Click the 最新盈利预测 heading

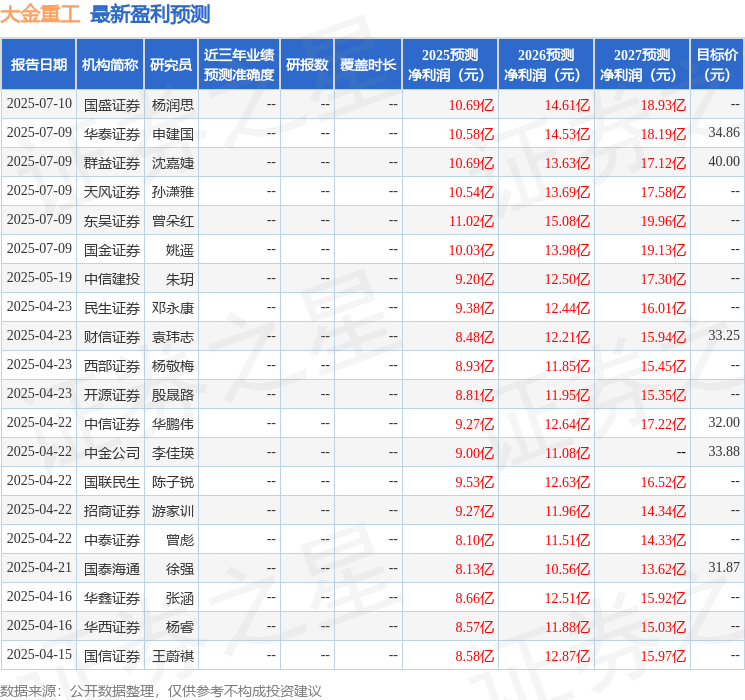(150, 14)
